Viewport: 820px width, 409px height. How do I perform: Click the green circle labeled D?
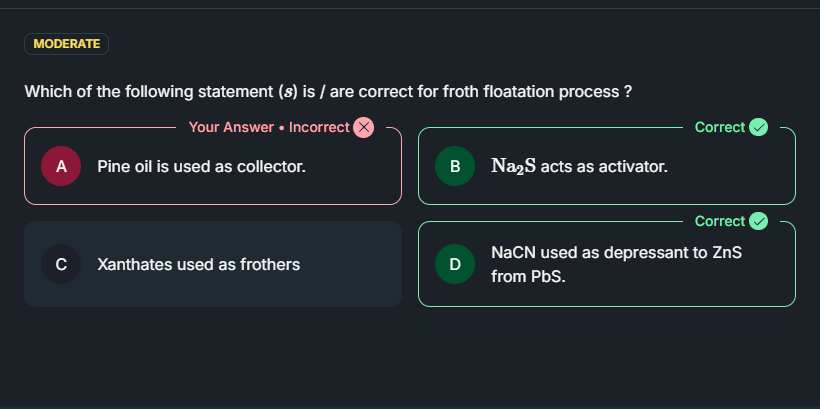455,265
